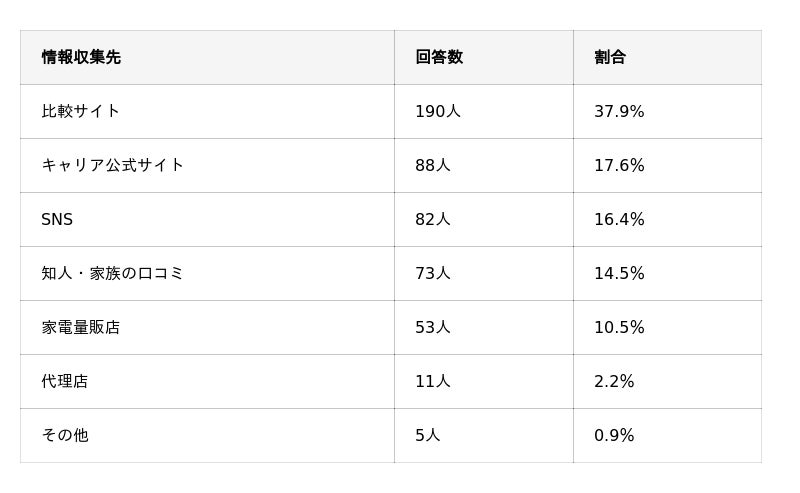Screen dimensions: 800x493
Task: Click the 回答数 column header
Action: pos(439,57)
